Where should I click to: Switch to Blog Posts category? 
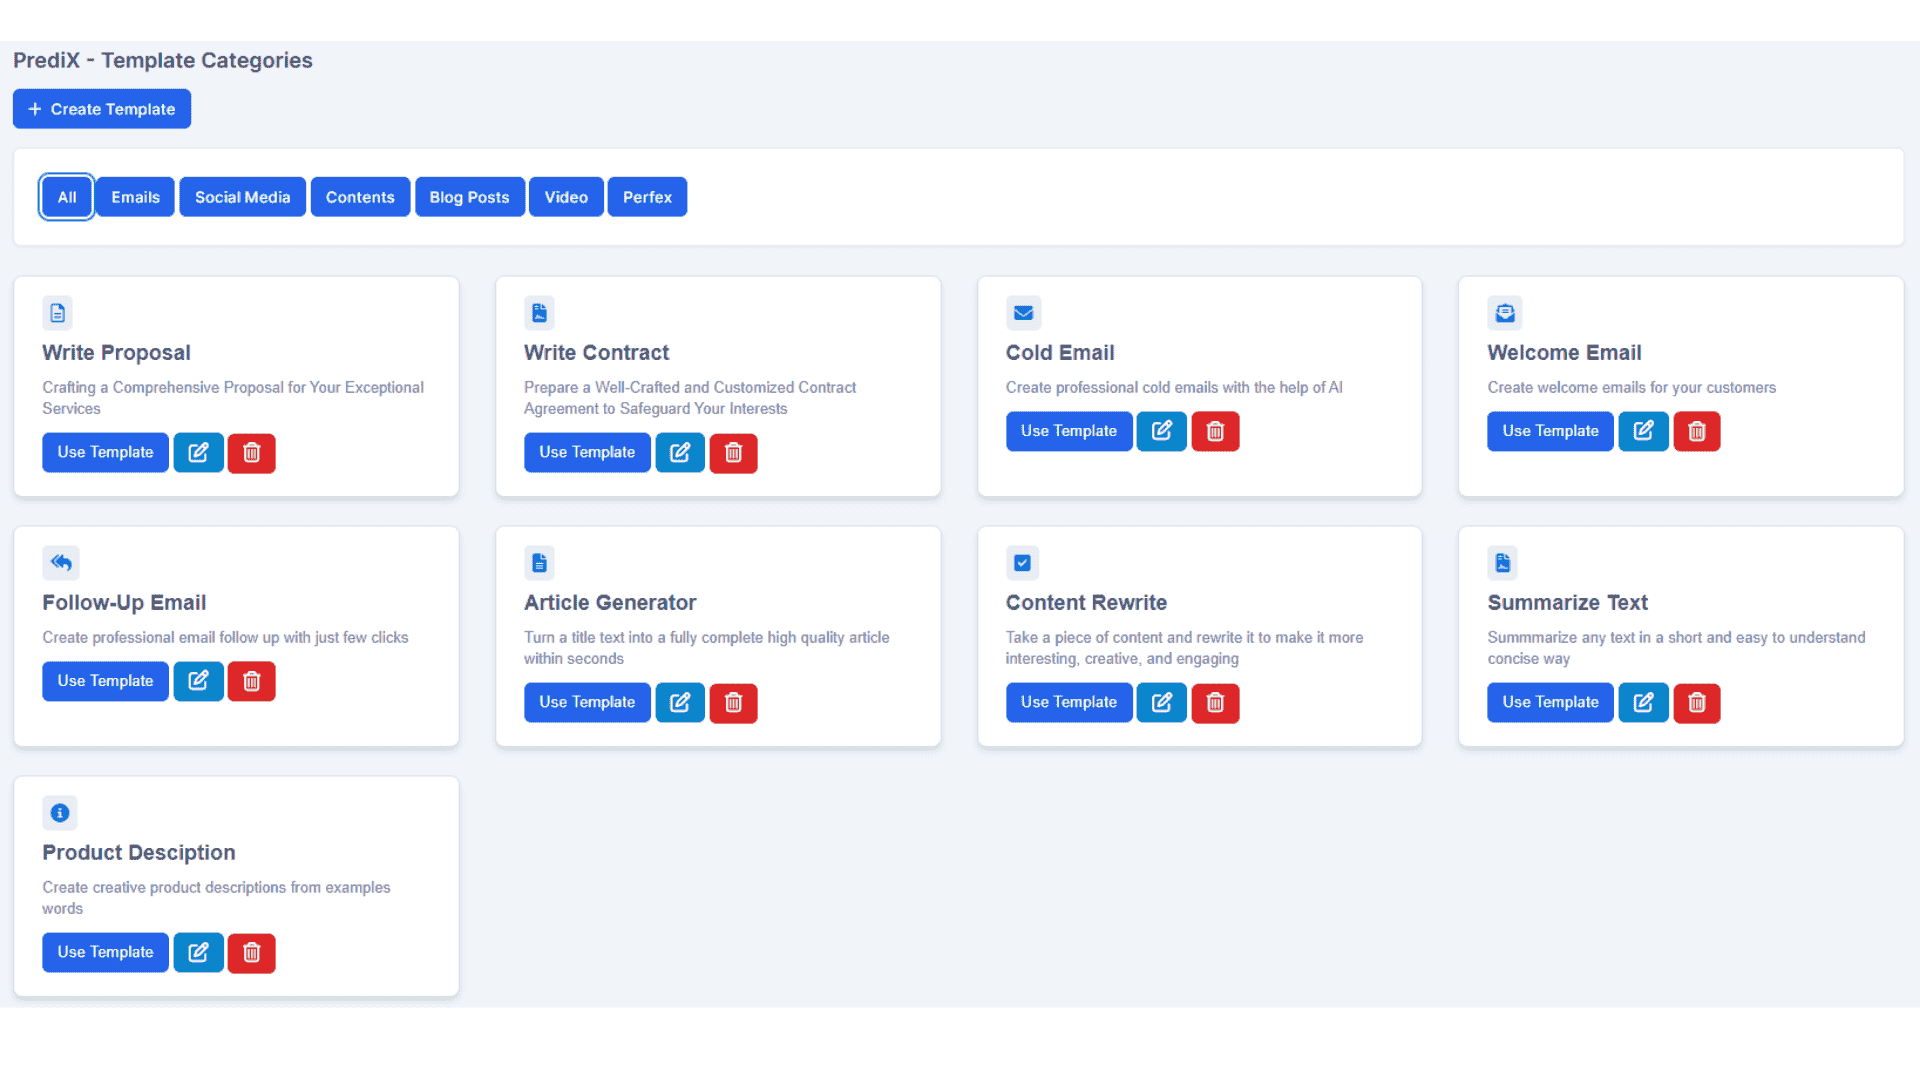(470, 197)
